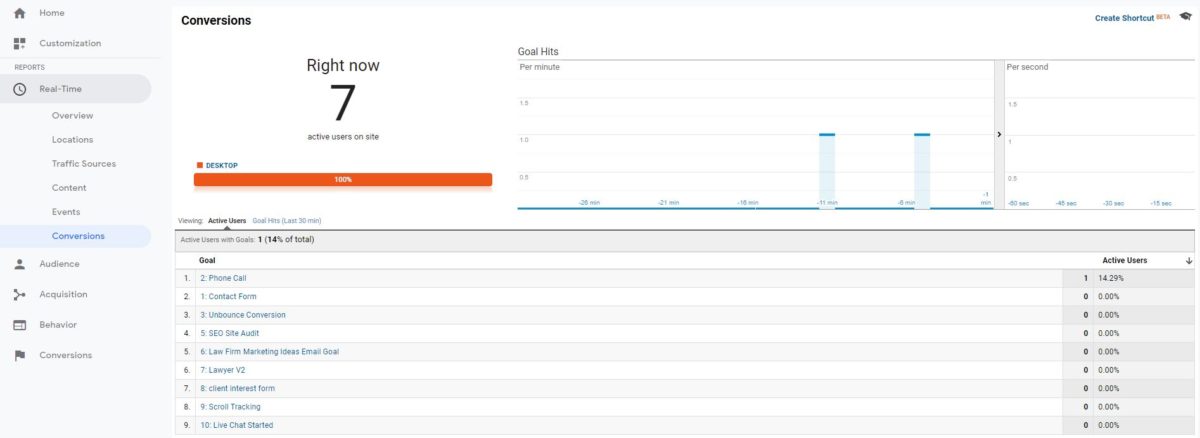
Task: Click the Customization dashboard icon
Action: click(x=19, y=43)
